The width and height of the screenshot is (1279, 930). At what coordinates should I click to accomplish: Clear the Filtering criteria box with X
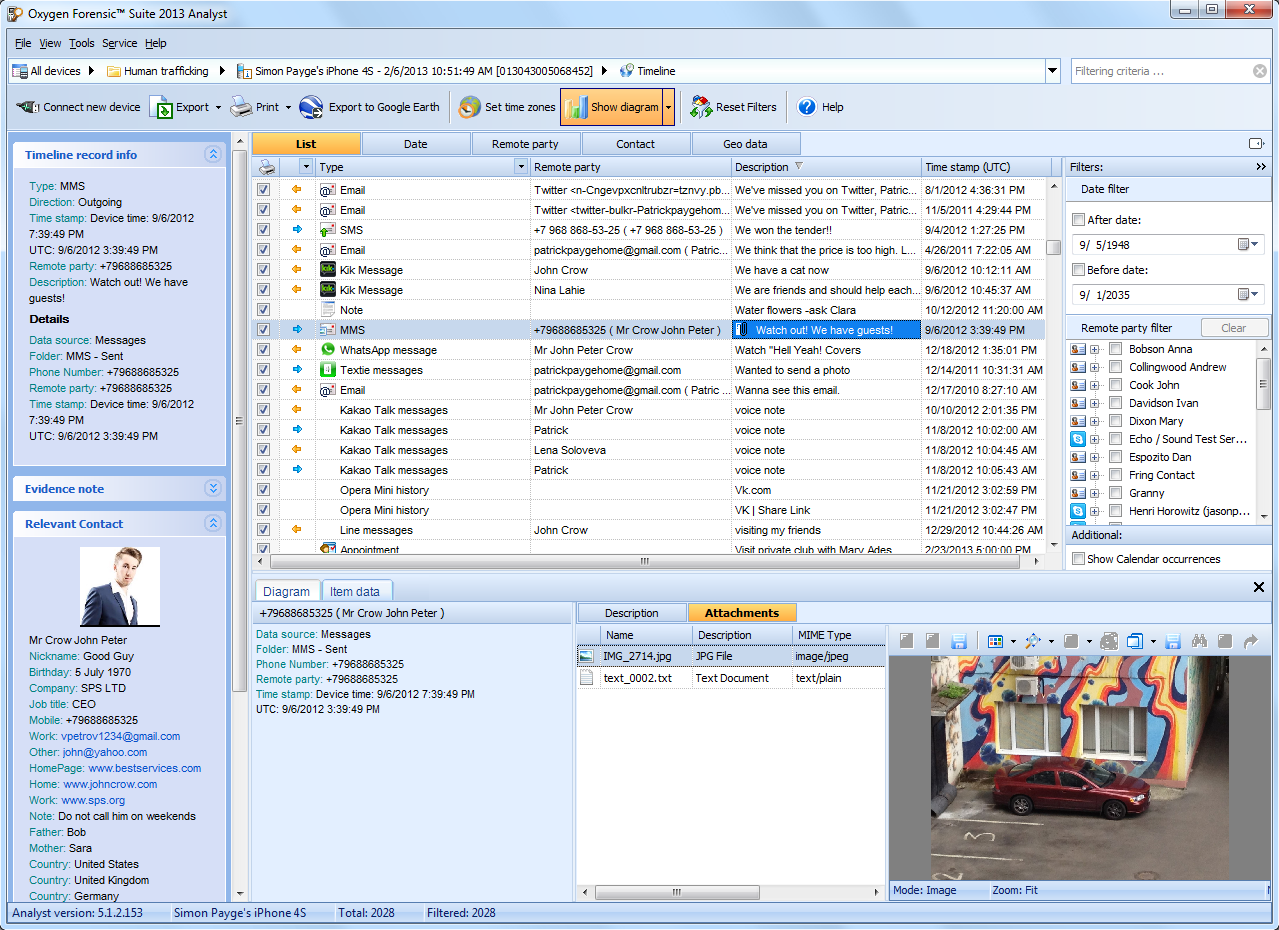(x=1260, y=71)
